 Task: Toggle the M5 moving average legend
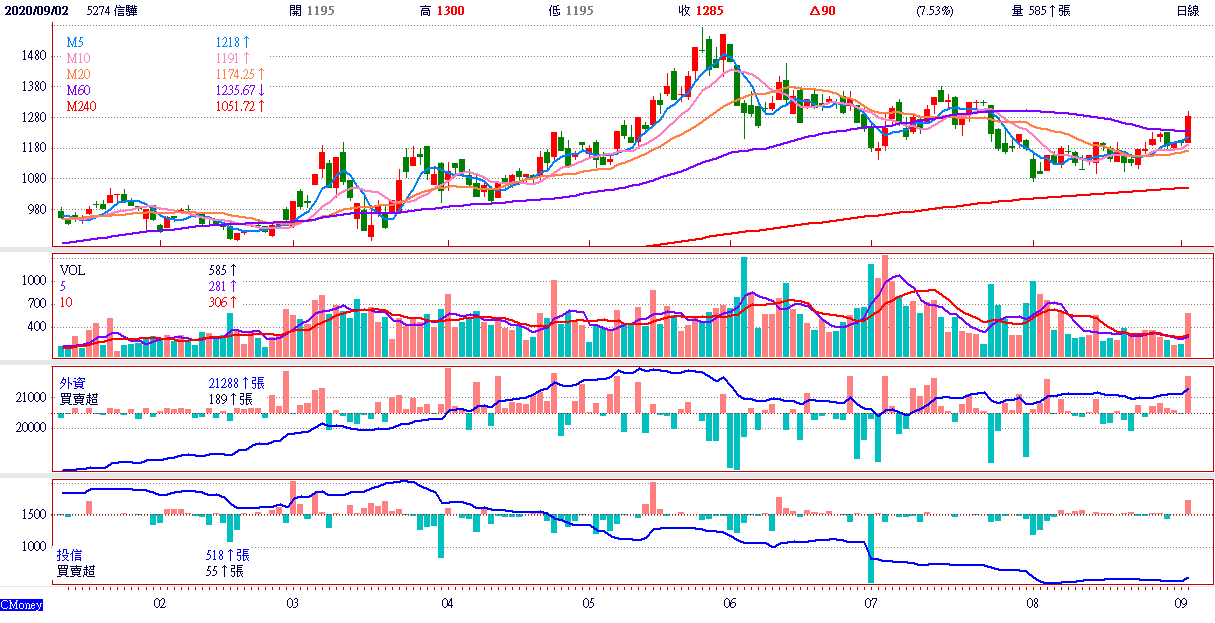tap(75, 43)
